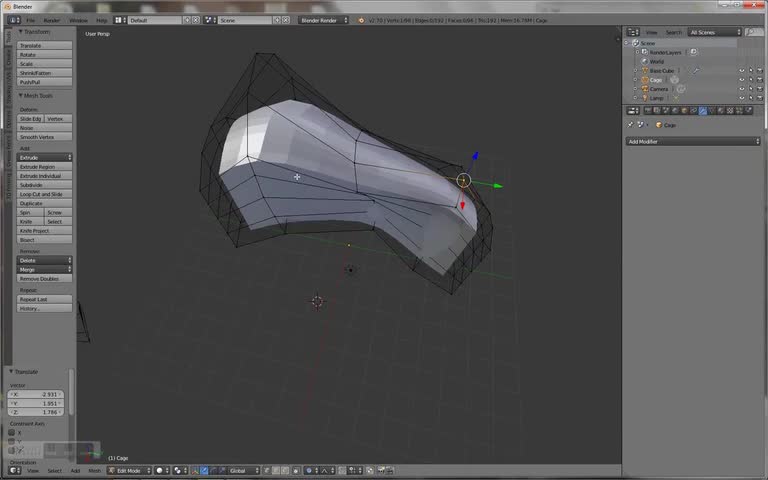Click the Basic Cube mesh icon in outliner
The image size is (768, 480).
point(645,71)
